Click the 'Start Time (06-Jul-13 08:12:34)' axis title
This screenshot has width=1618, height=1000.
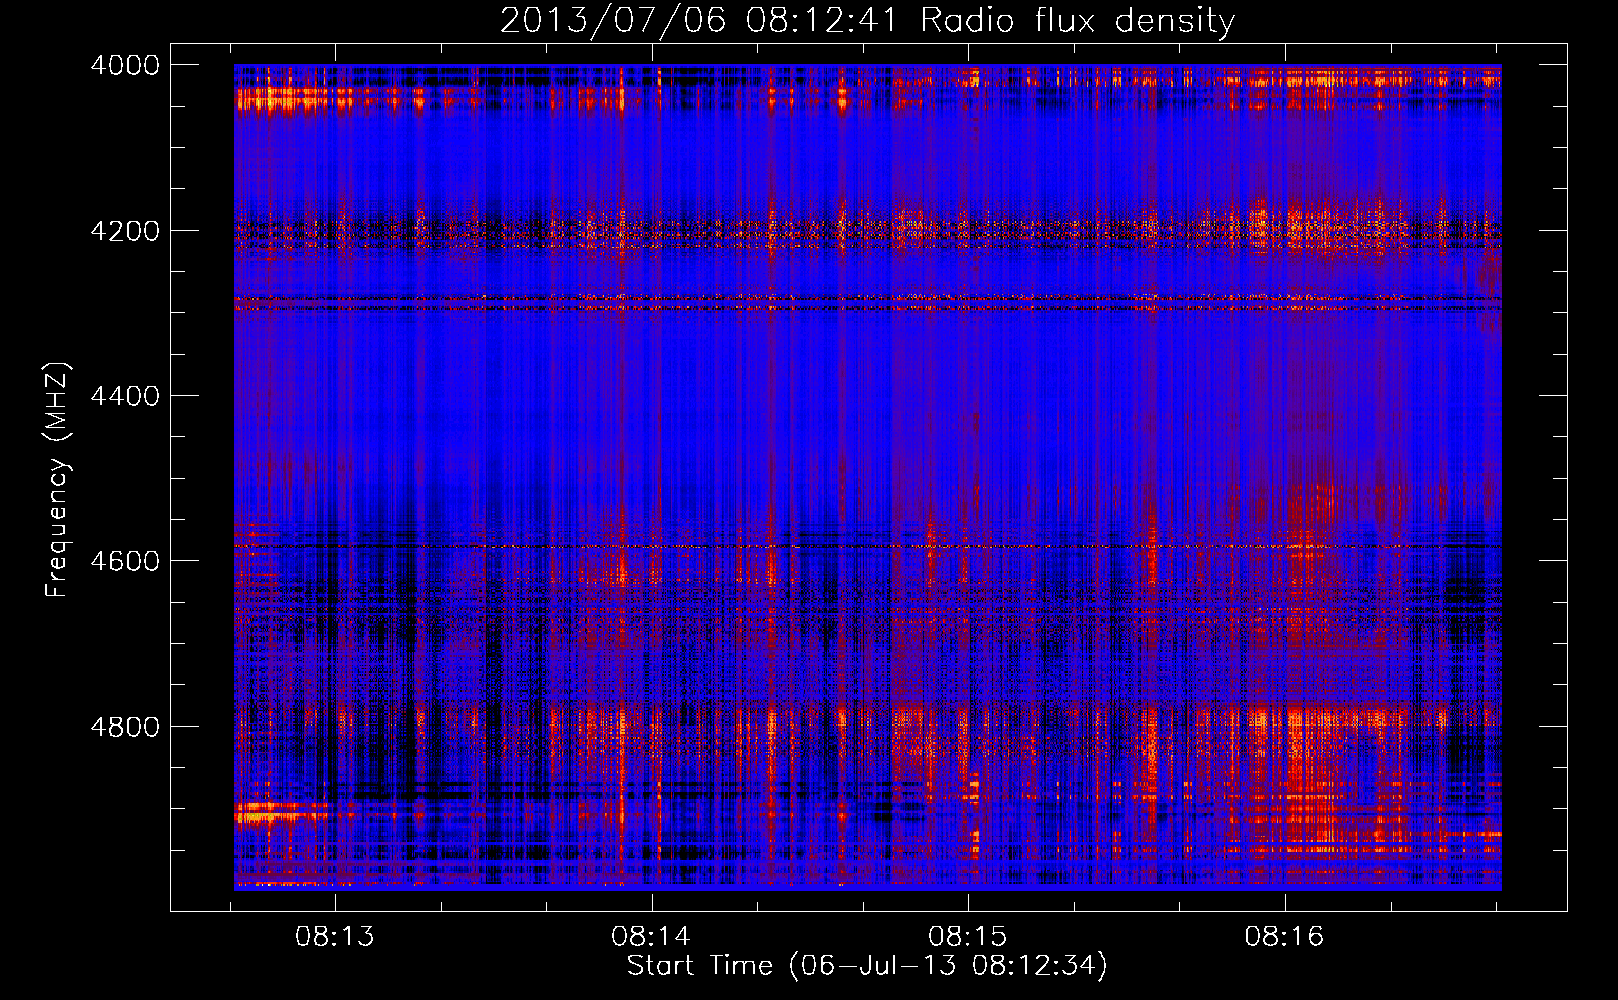tap(867, 966)
